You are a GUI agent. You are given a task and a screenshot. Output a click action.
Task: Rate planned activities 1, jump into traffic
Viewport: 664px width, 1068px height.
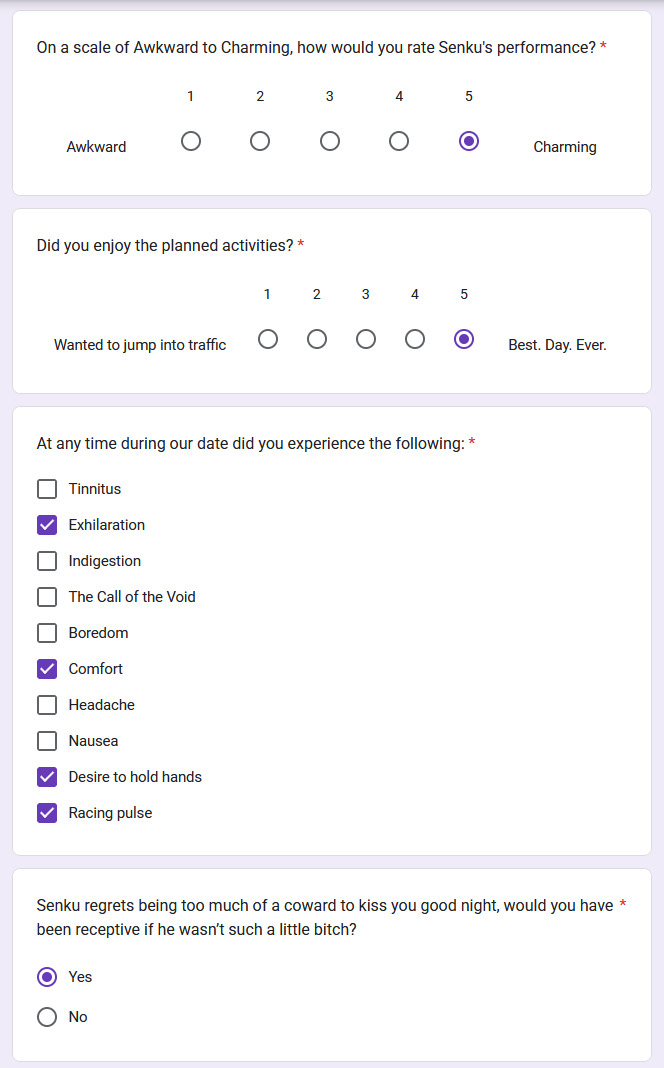click(267, 339)
